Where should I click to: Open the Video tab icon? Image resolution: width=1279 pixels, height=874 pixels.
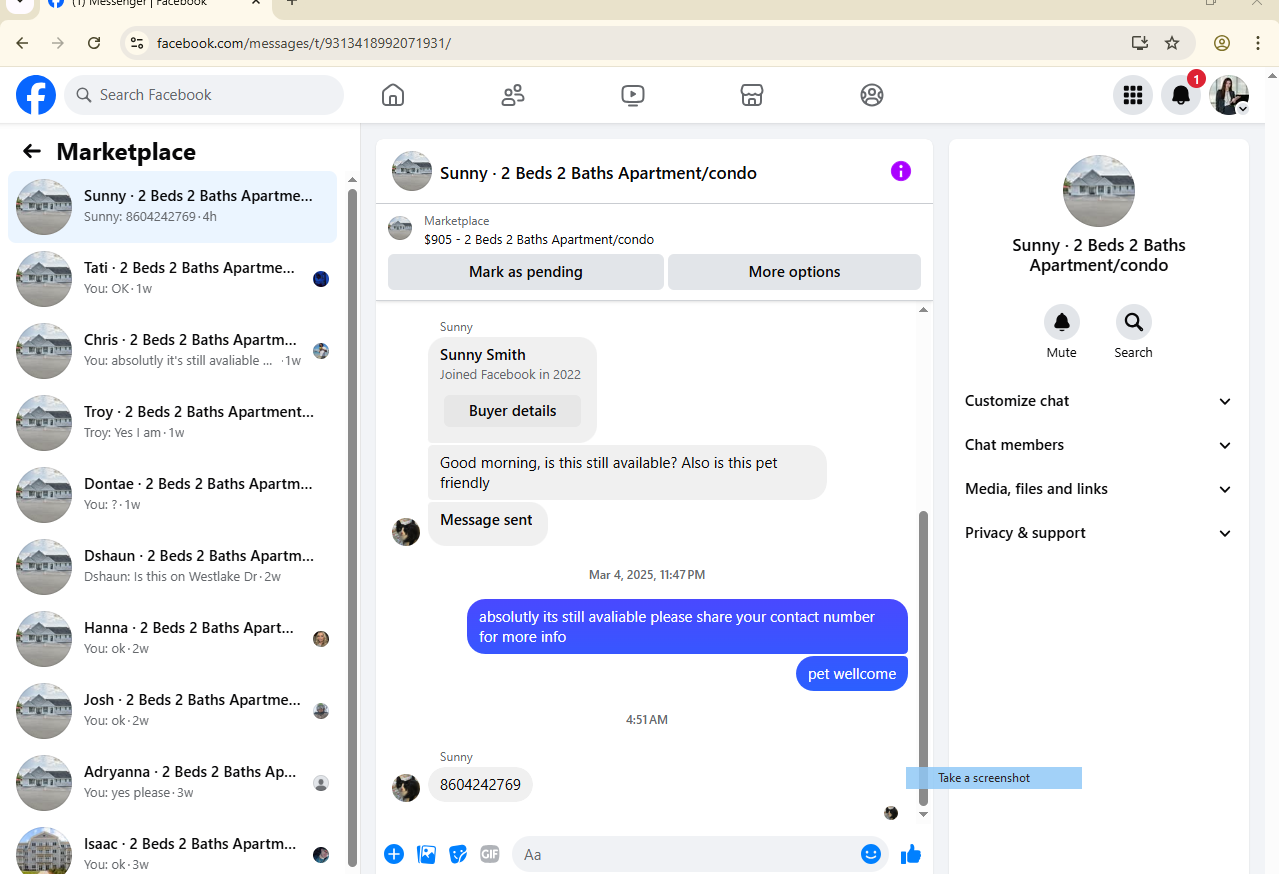[632, 95]
